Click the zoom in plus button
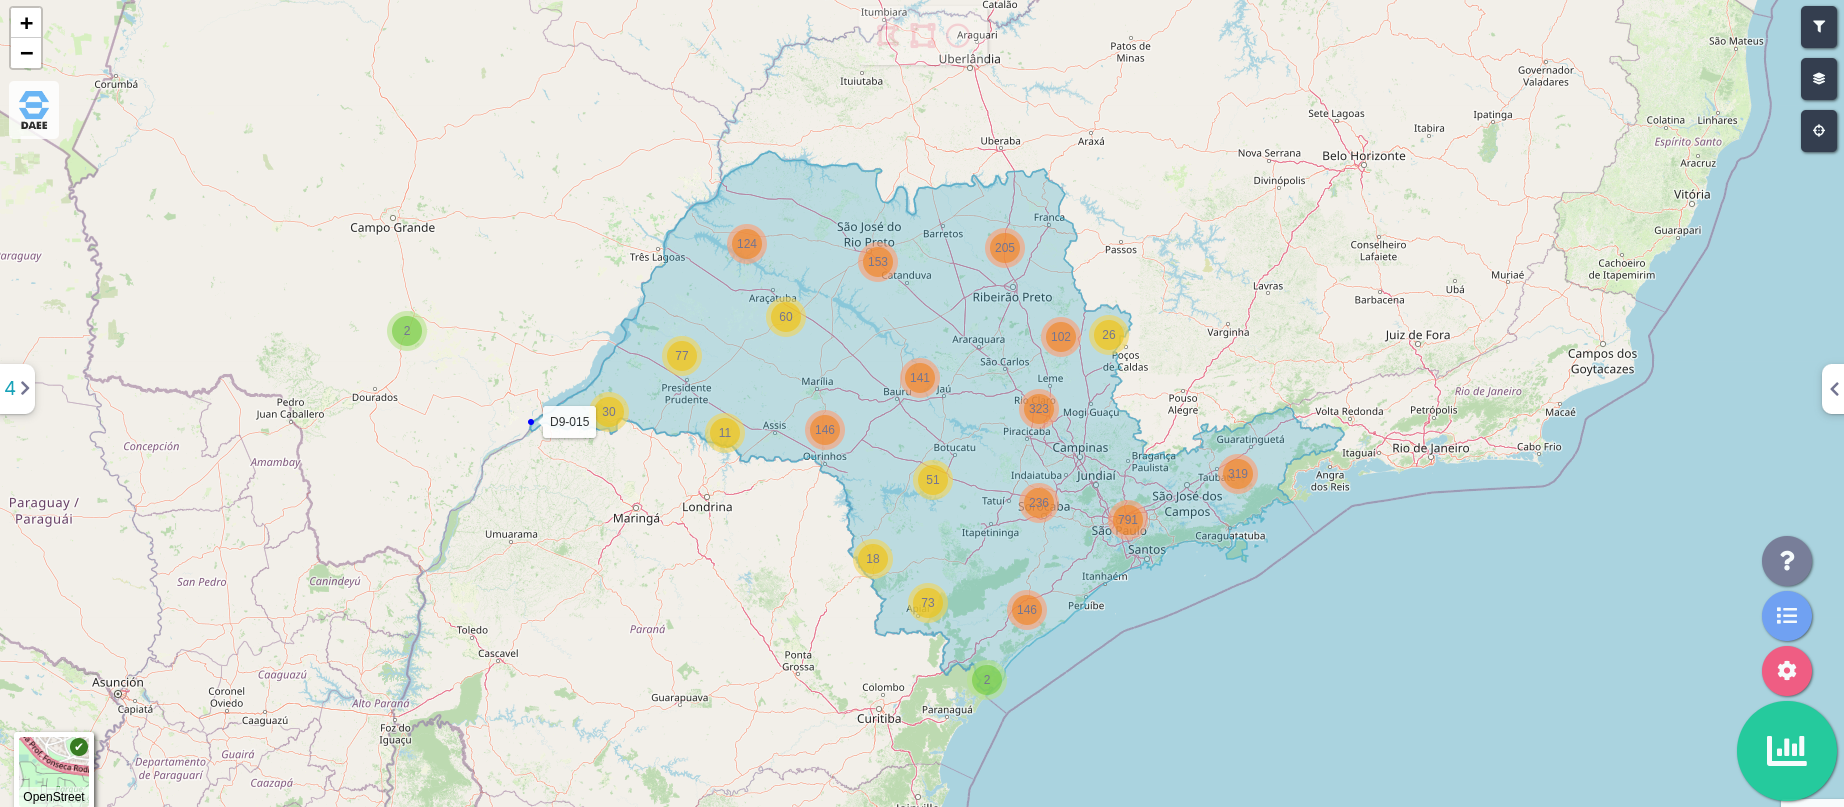The height and width of the screenshot is (807, 1844). [26, 23]
